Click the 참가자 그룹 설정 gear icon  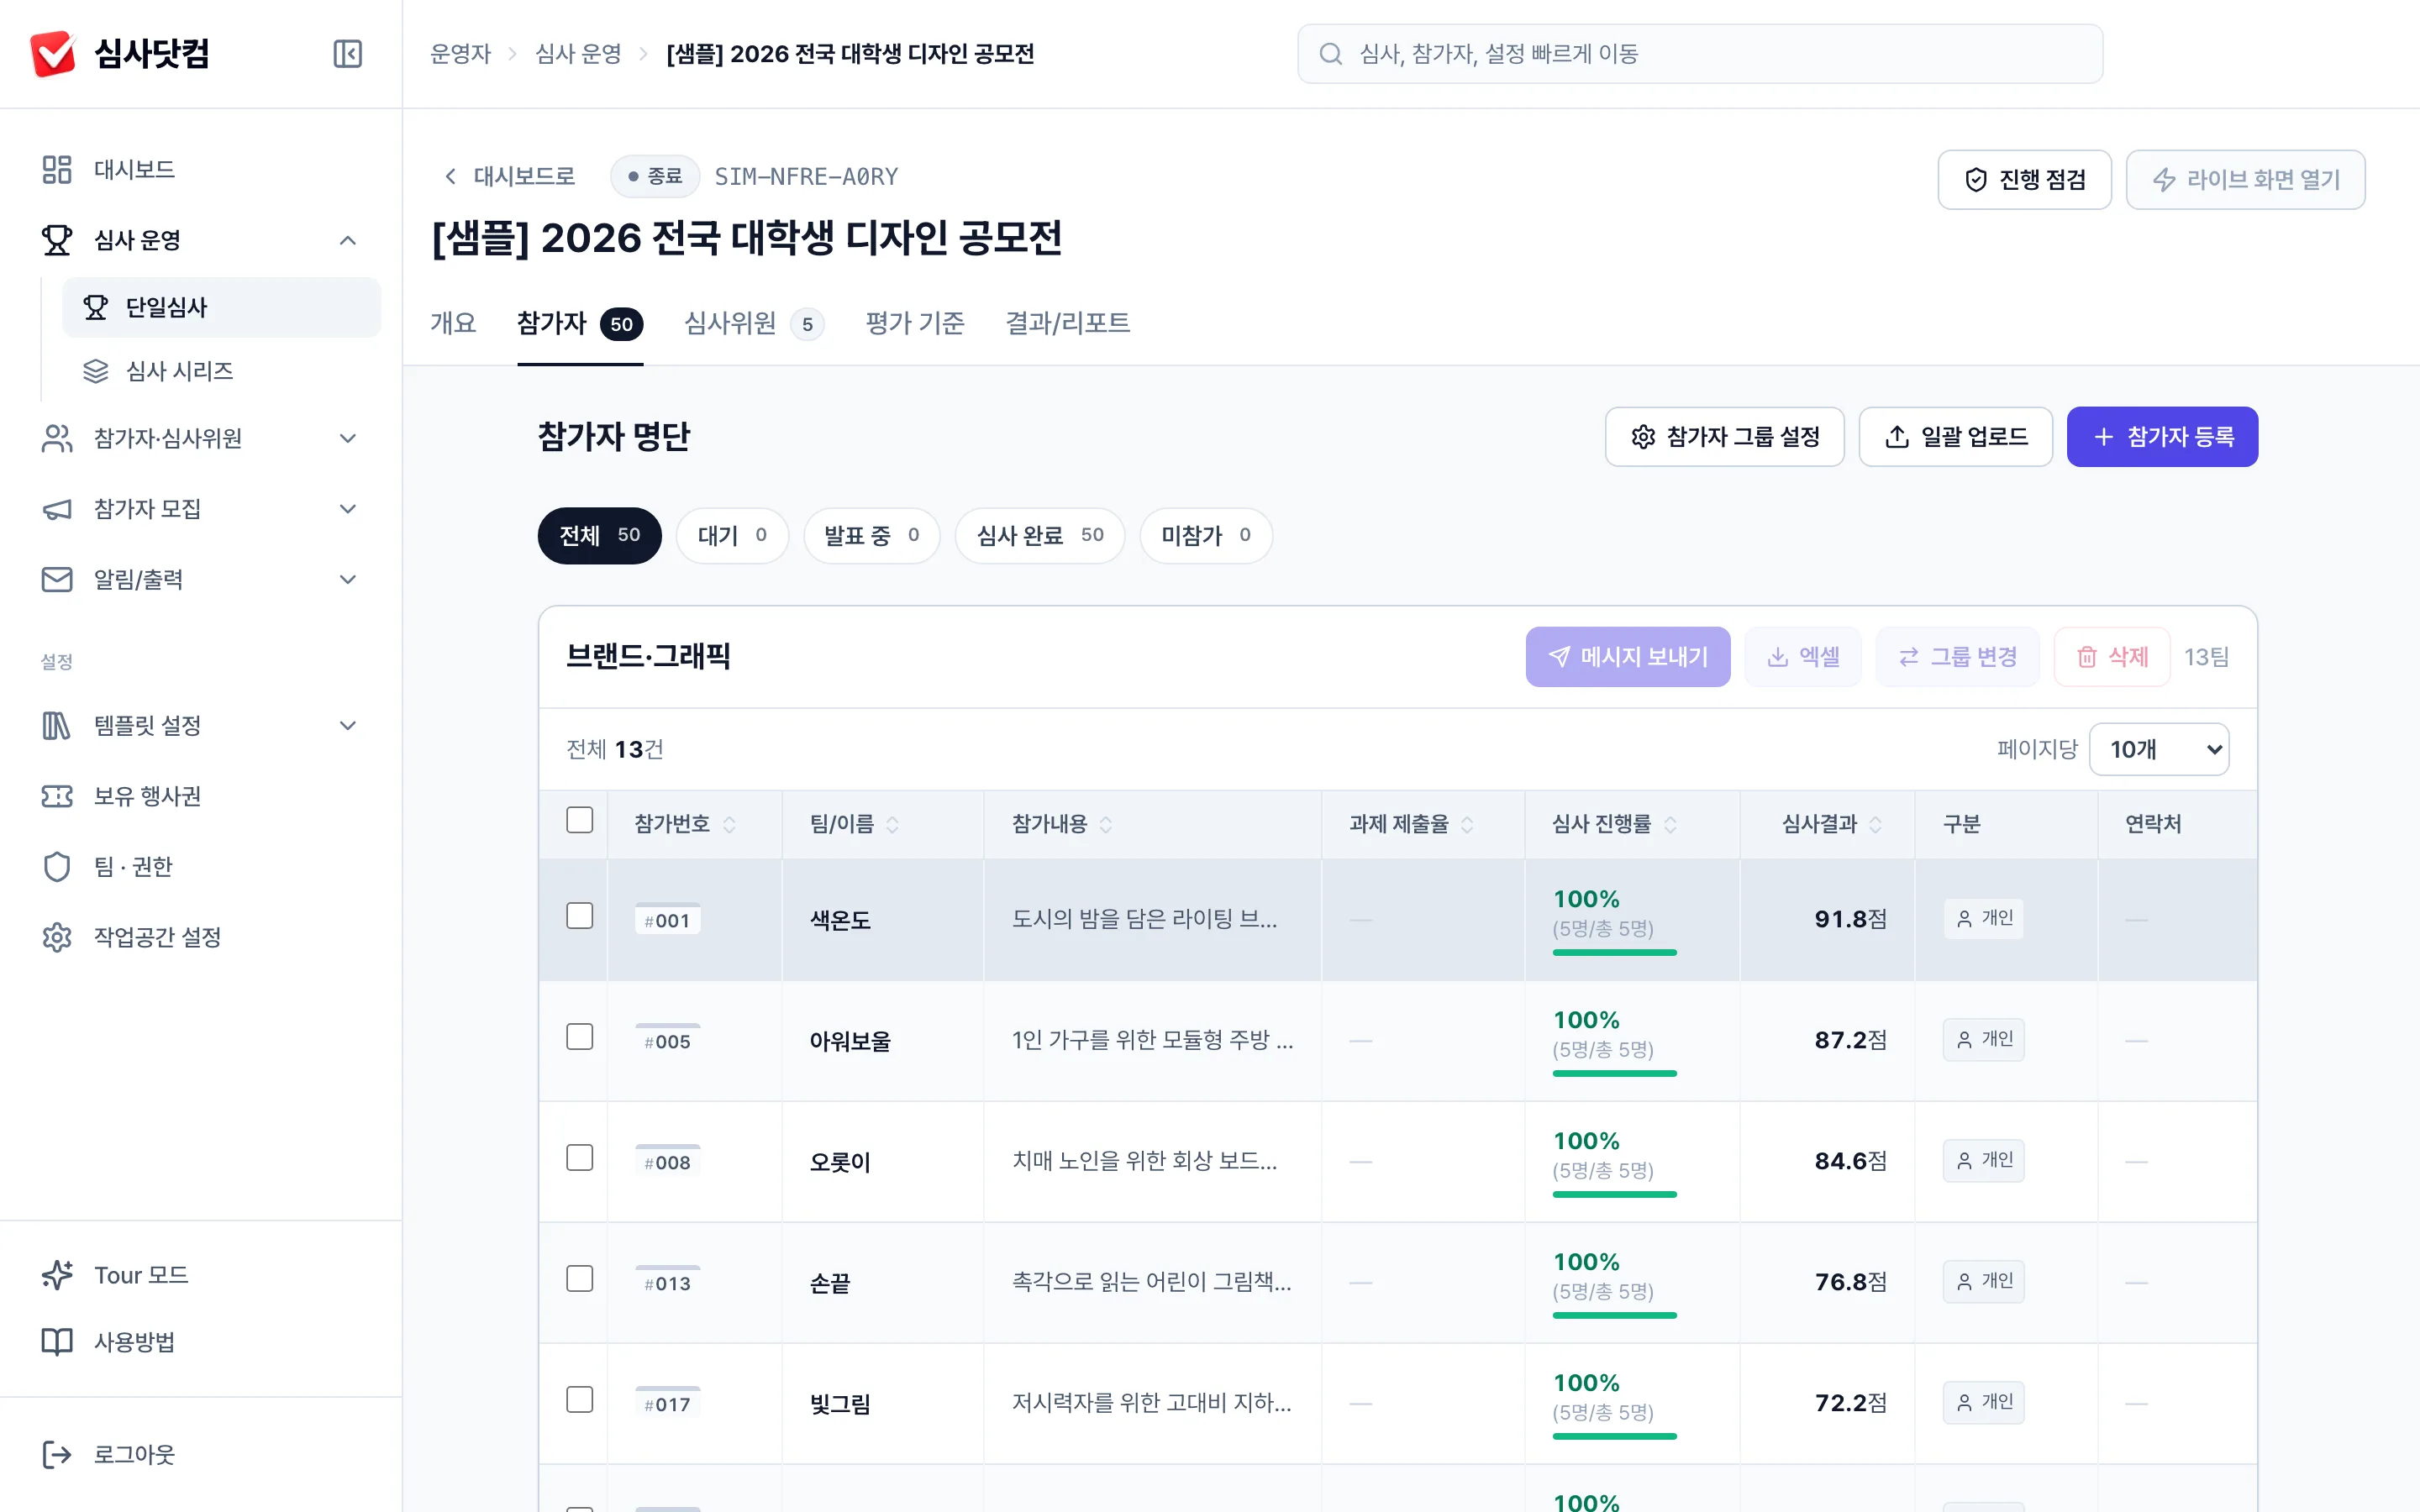(1643, 437)
